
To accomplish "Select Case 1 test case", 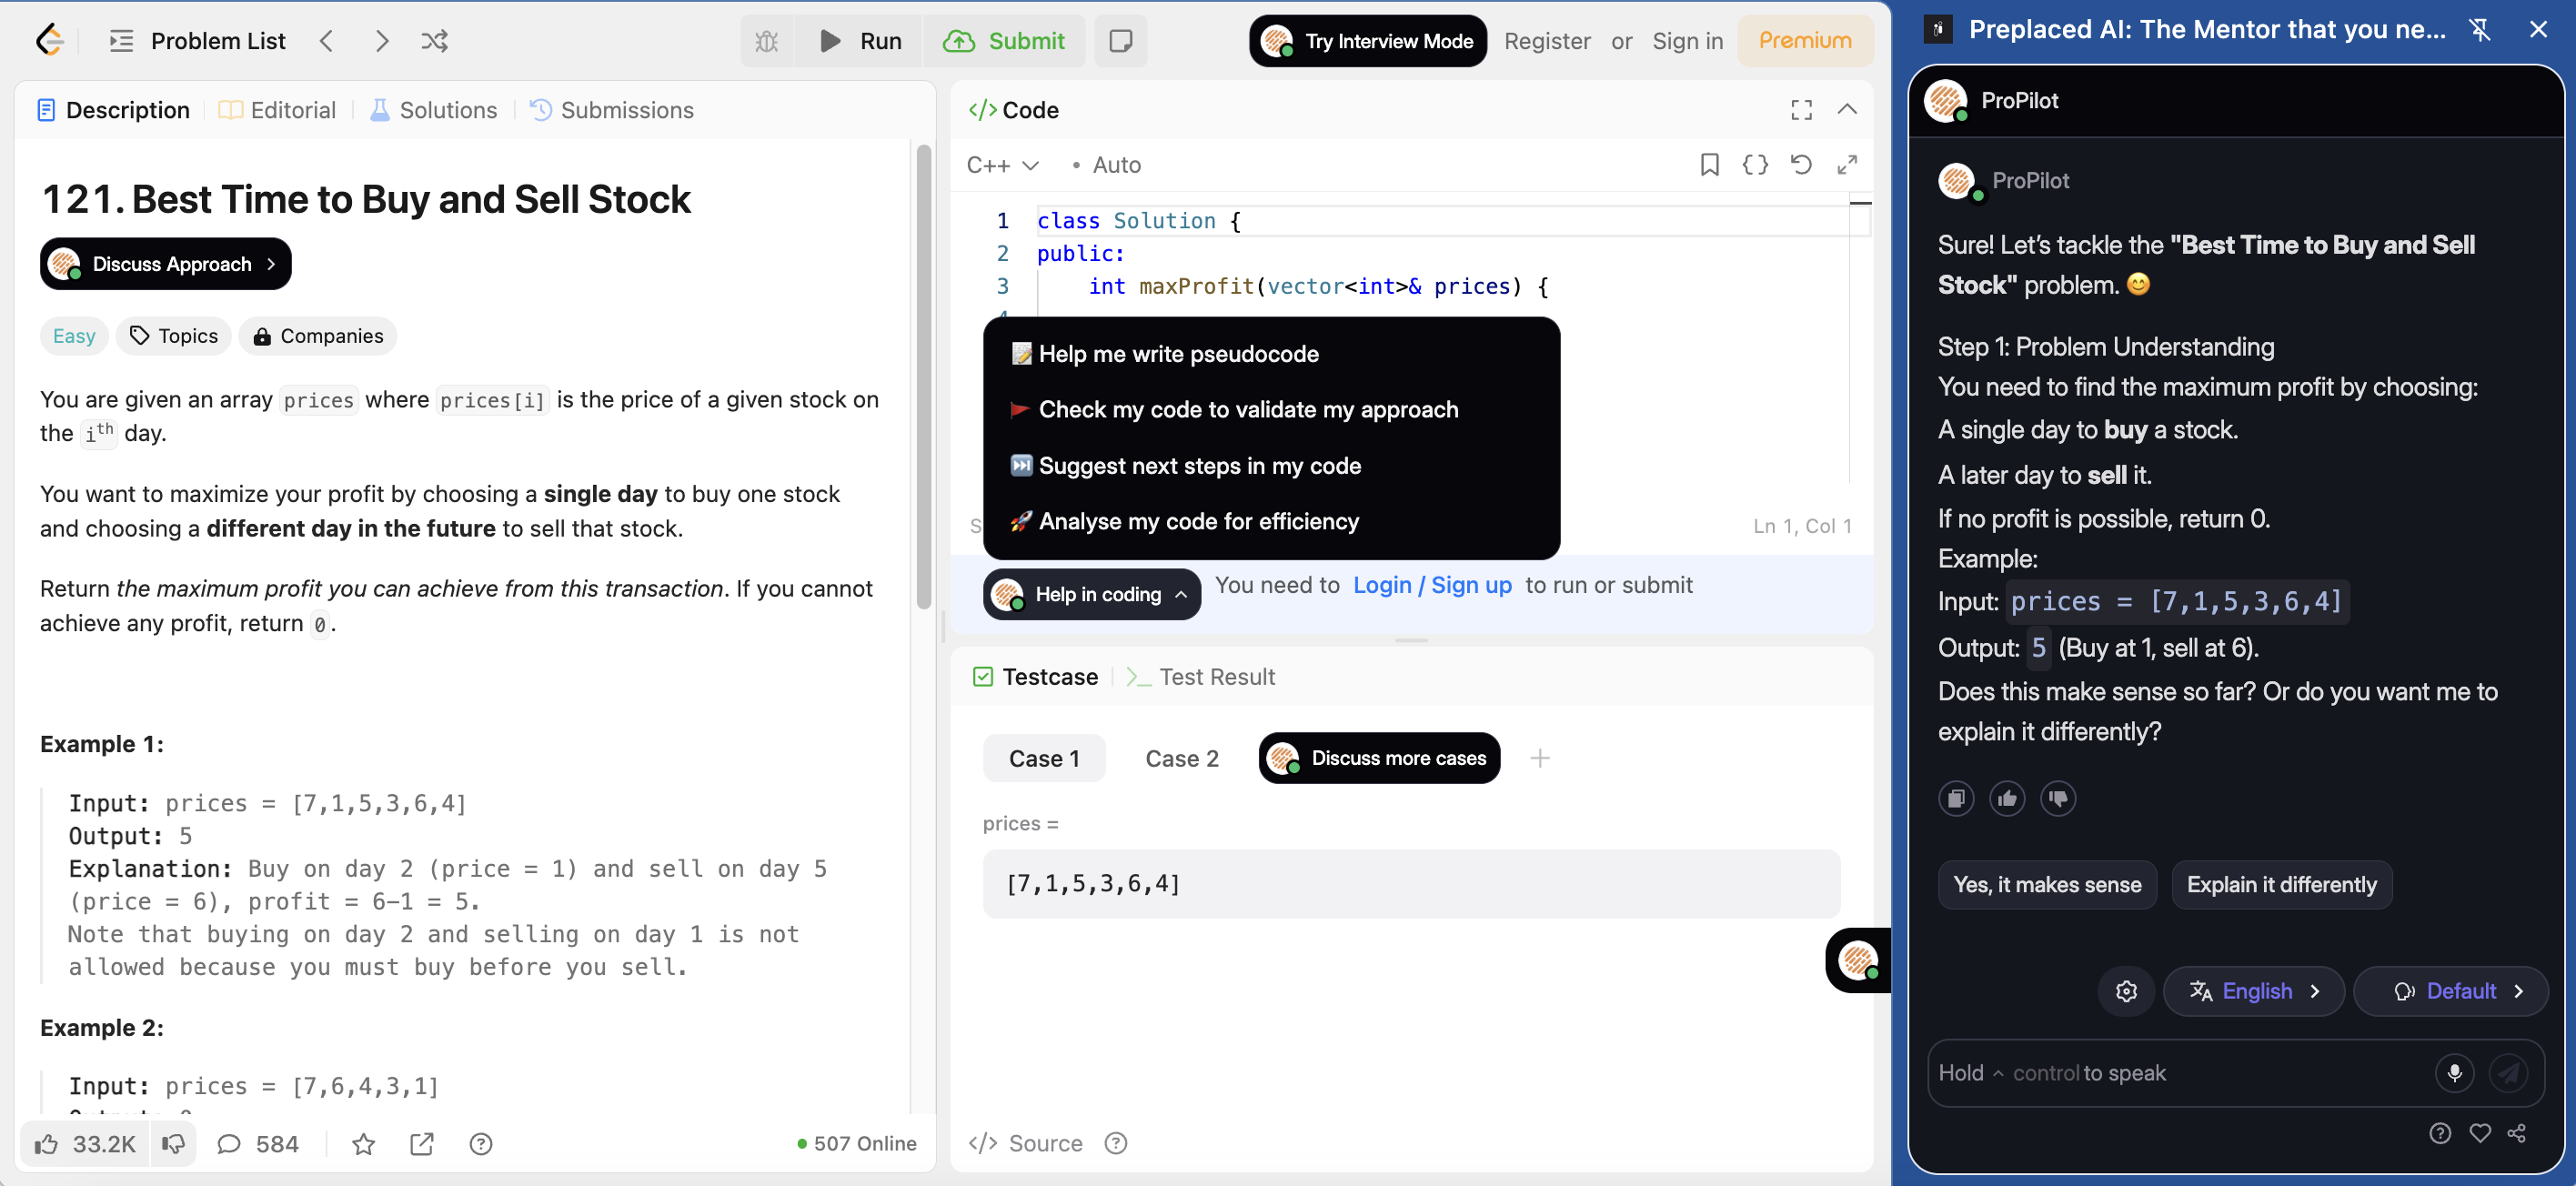I will 1043,759.
